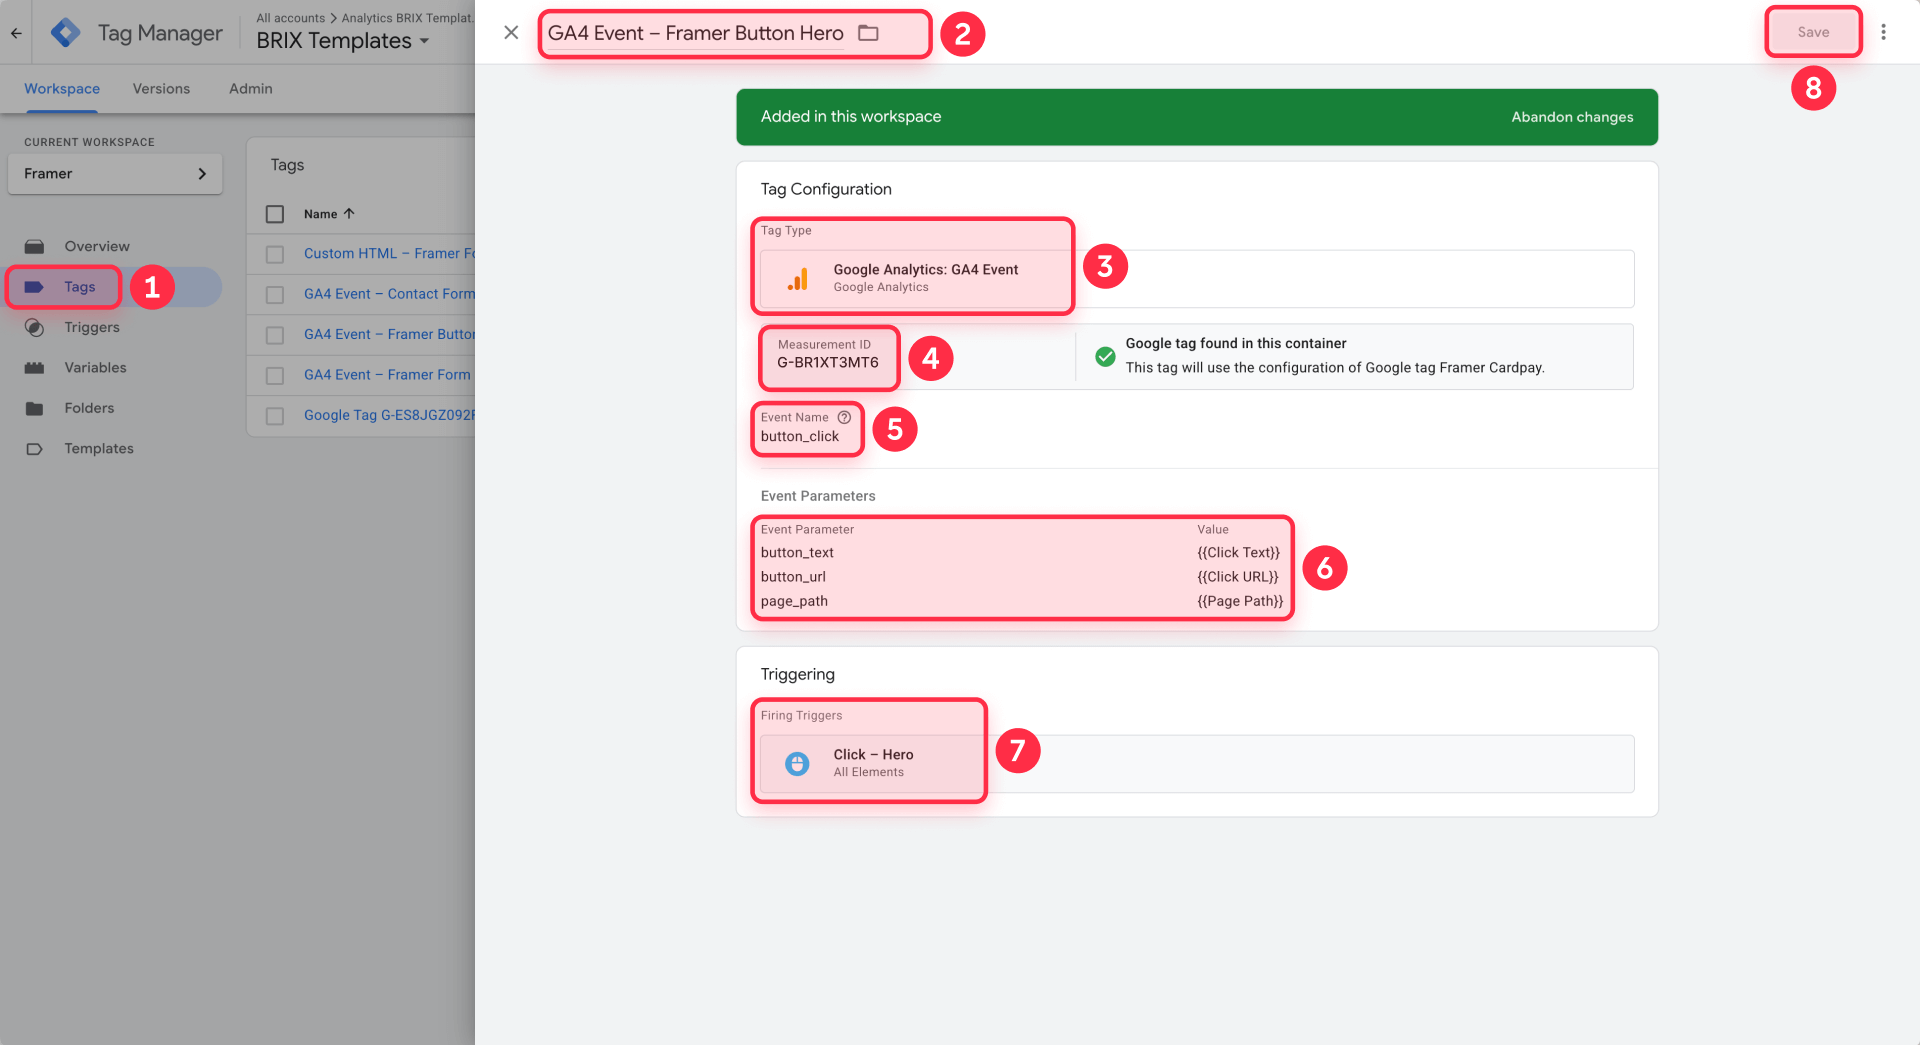
Task: Click the Event Name help question icon
Action: point(844,417)
